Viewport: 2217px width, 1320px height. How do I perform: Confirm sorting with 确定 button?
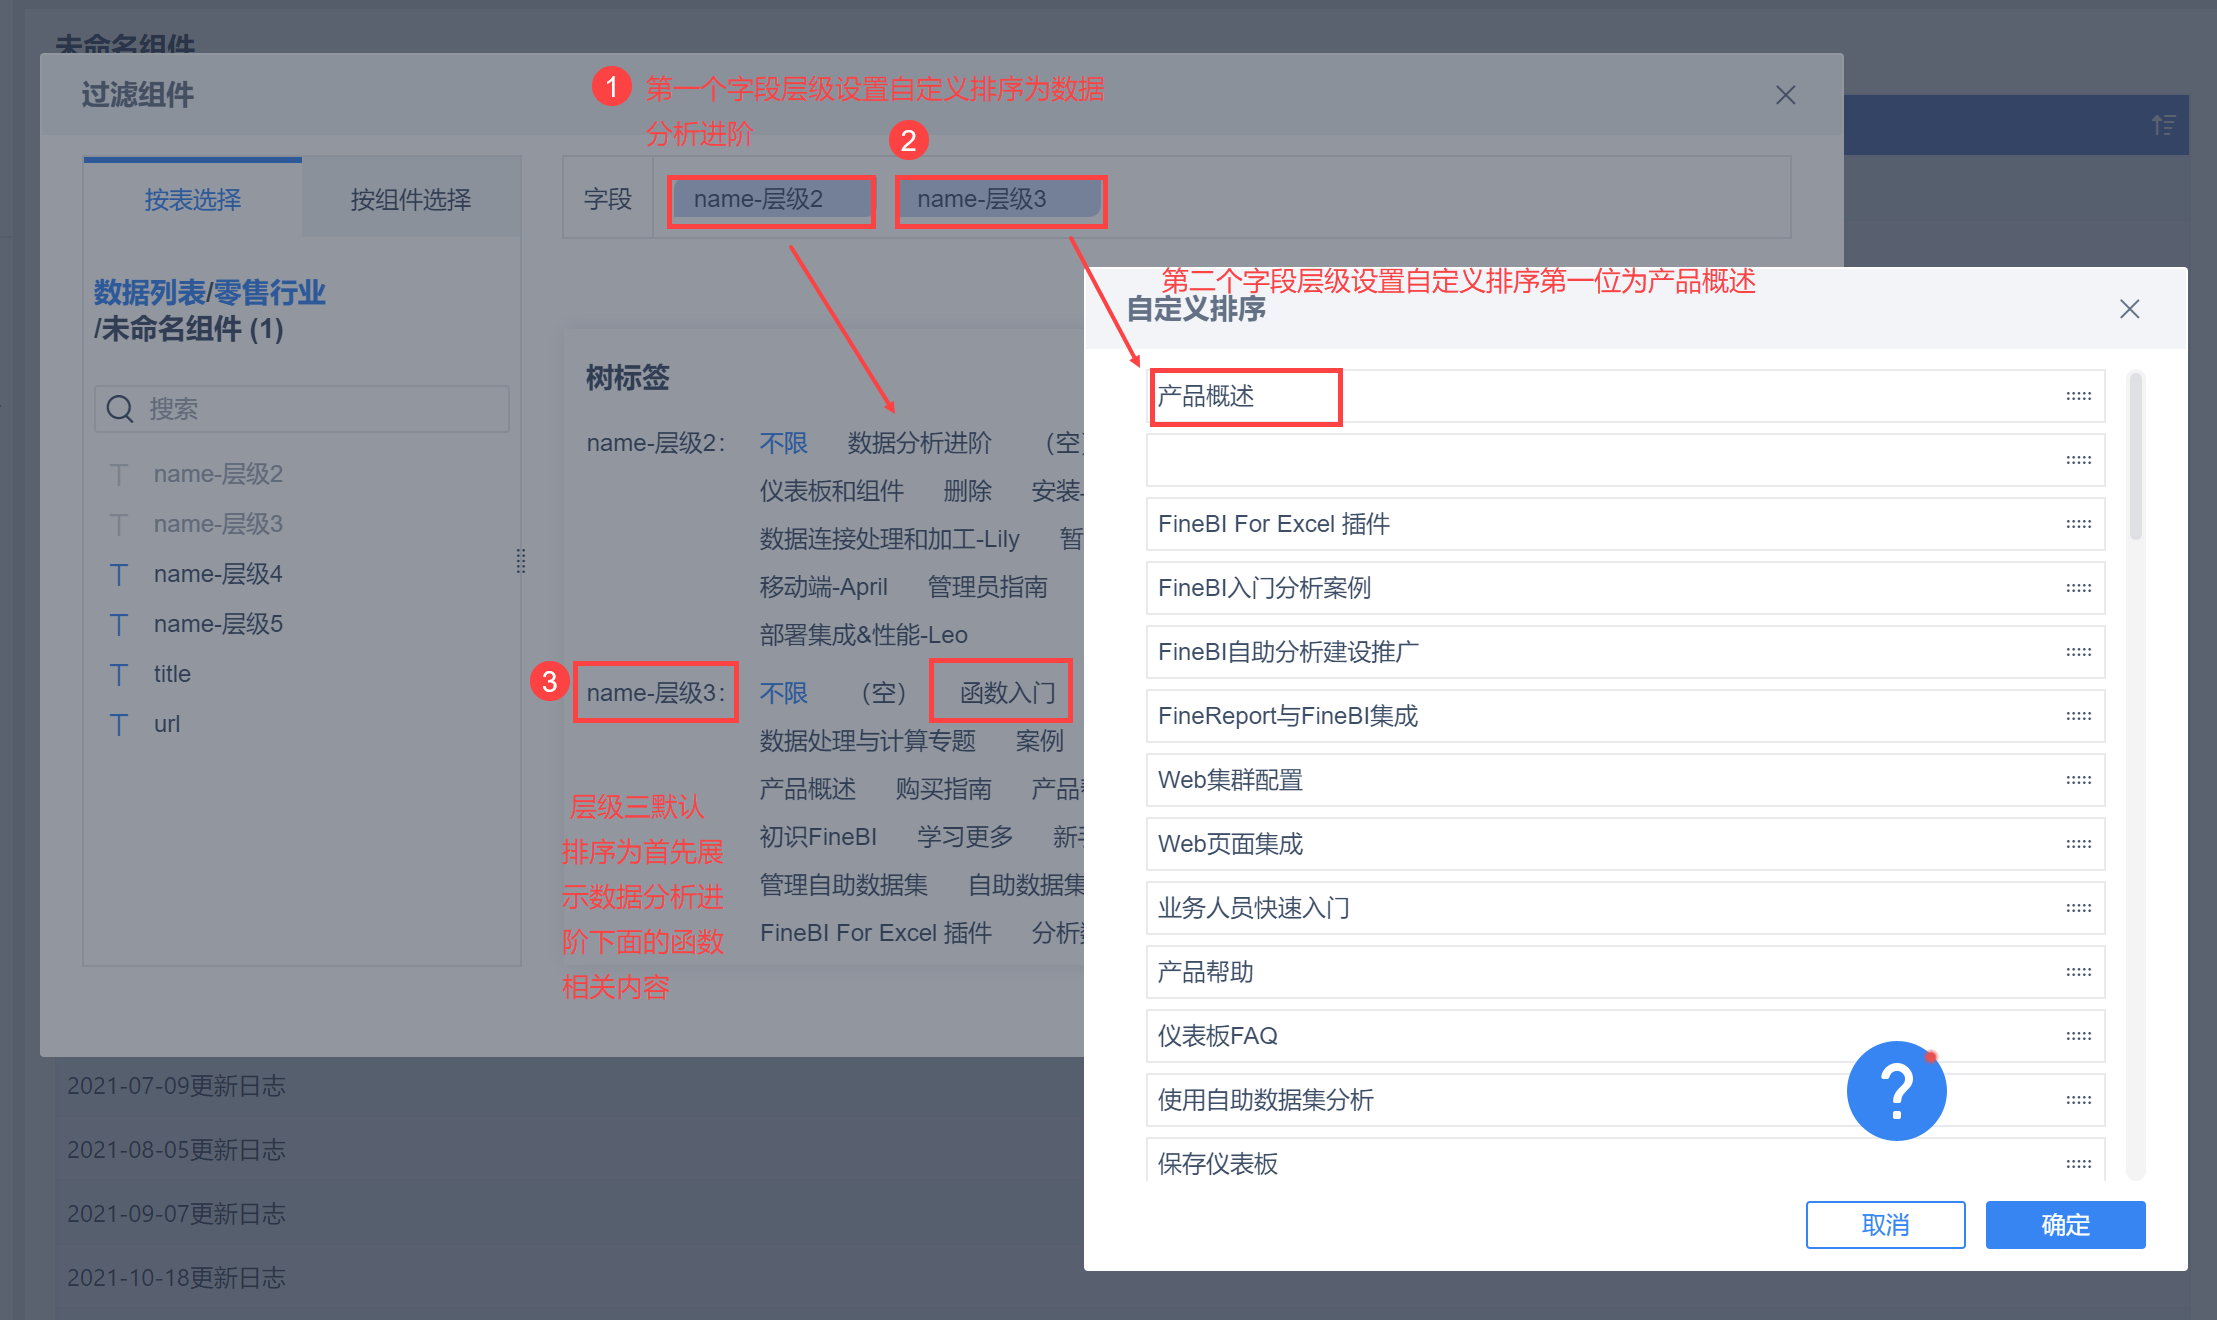(2064, 1225)
